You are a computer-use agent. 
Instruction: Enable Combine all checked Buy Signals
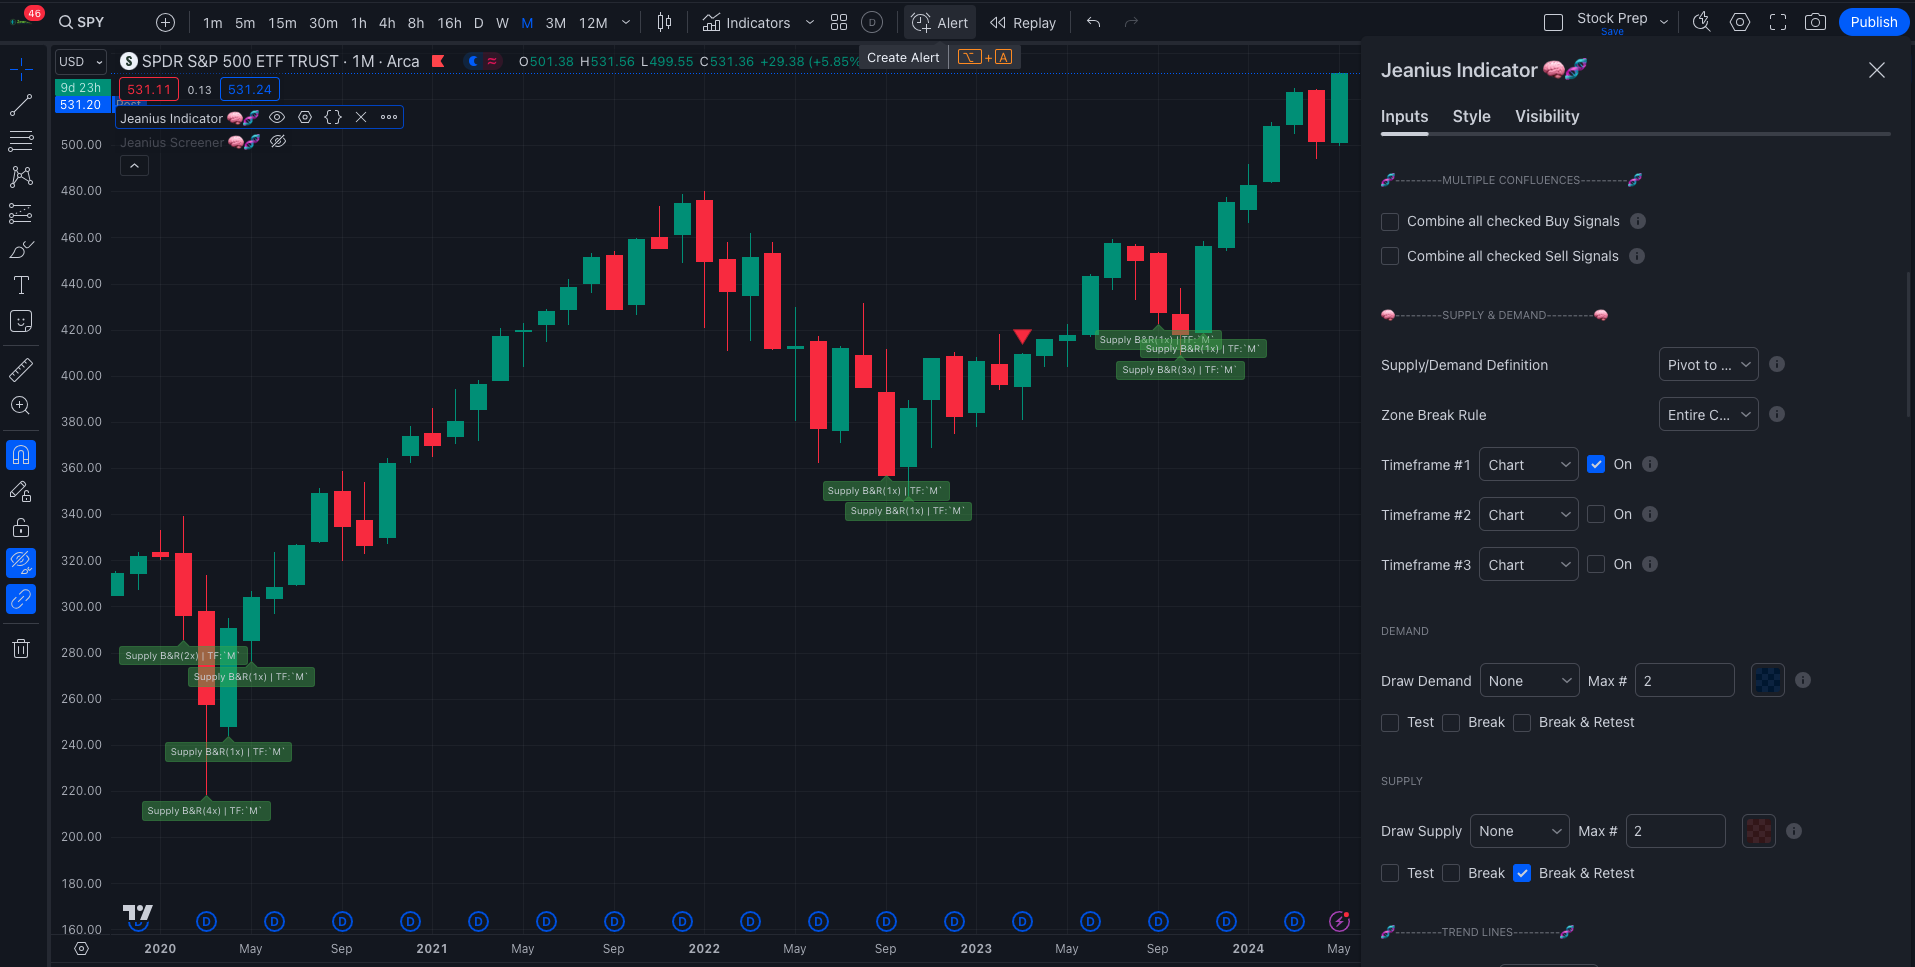pyautogui.click(x=1390, y=221)
